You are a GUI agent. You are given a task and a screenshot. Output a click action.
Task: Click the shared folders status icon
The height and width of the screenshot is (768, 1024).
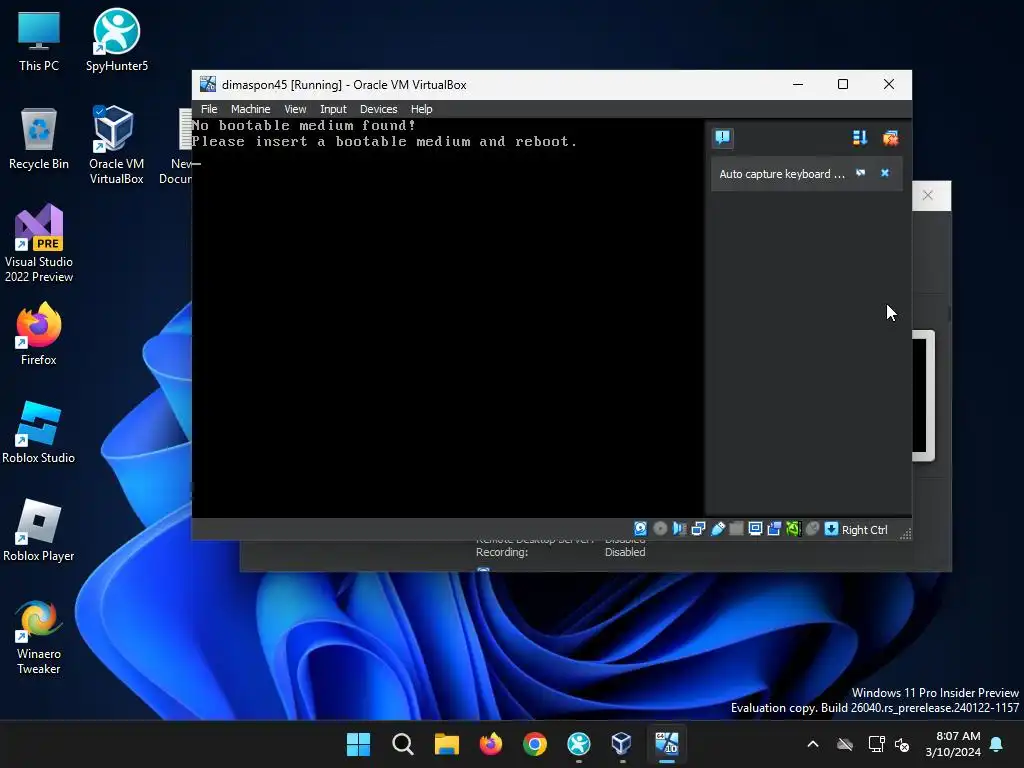[x=736, y=528]
